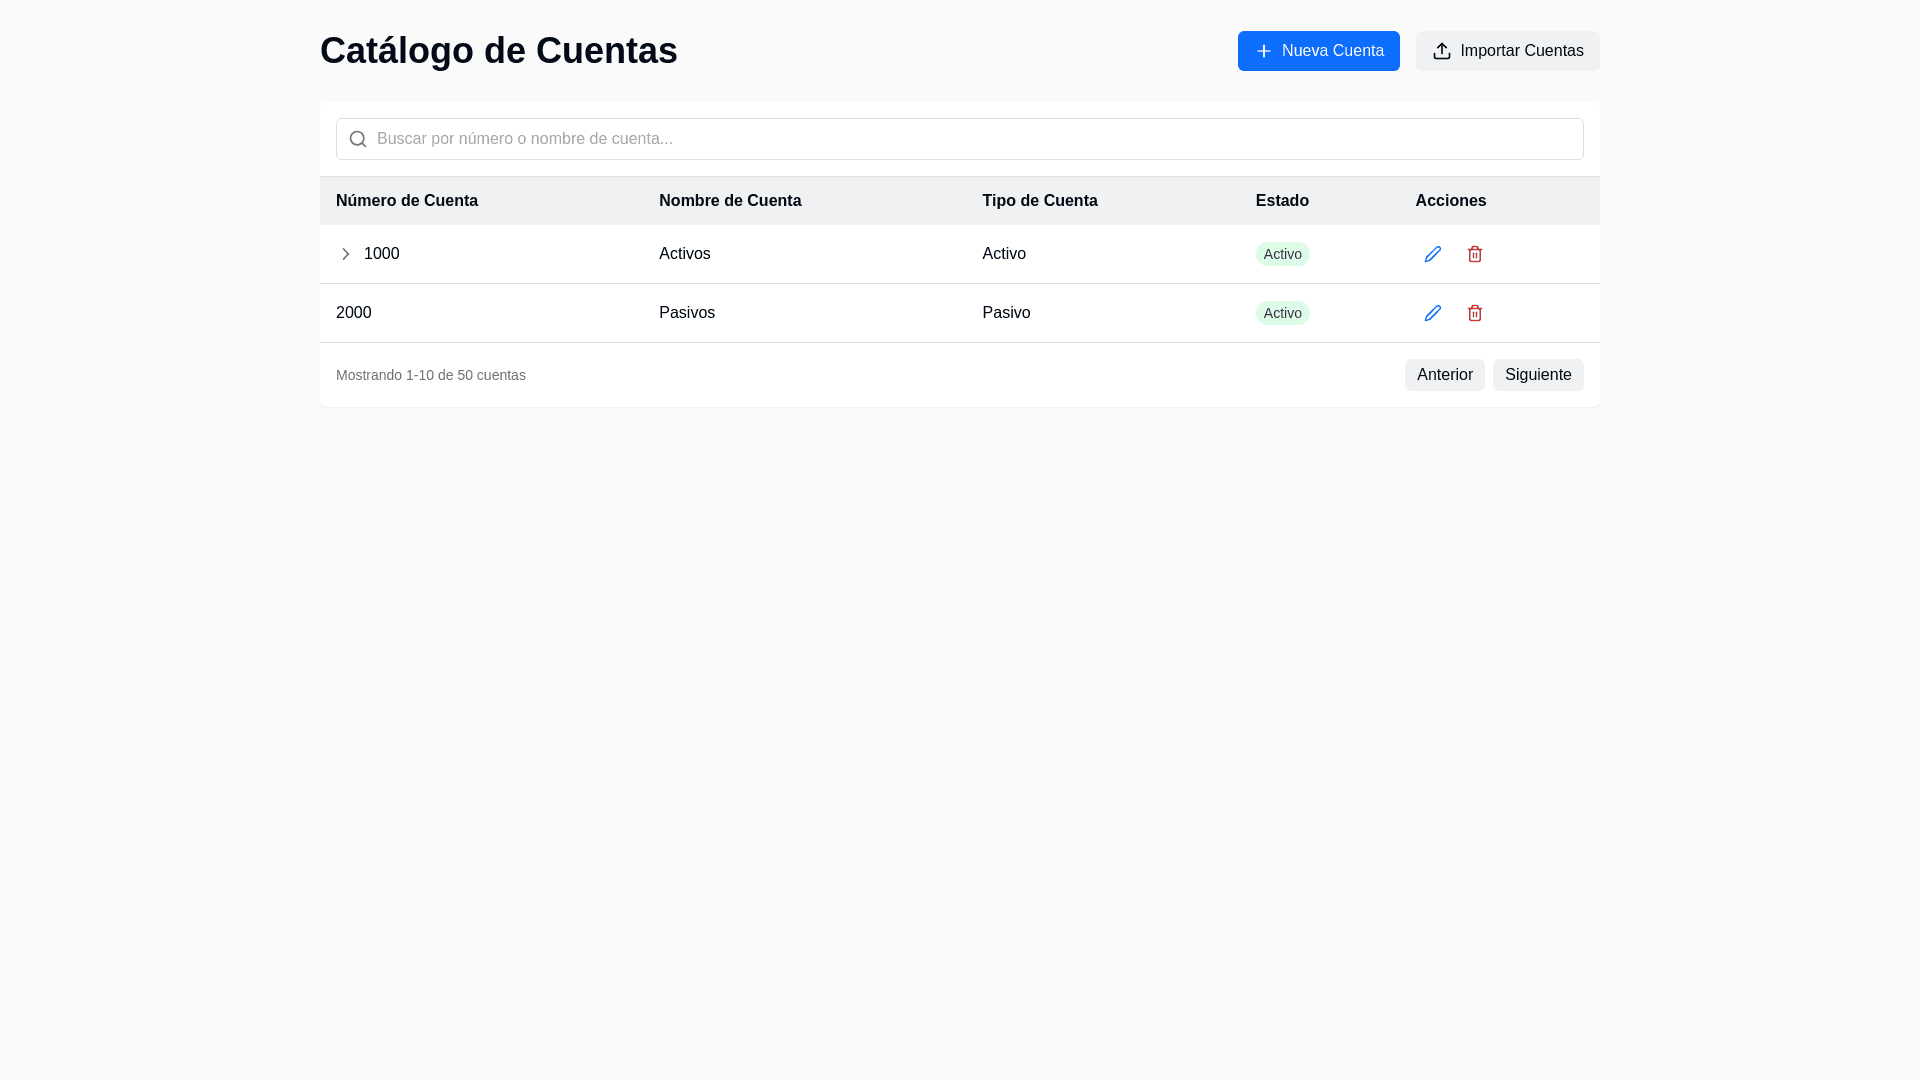Click the upload icon in Importar Cuentas
The width and height of the screenshot is (1920, 1080).
pos(1441,51)
